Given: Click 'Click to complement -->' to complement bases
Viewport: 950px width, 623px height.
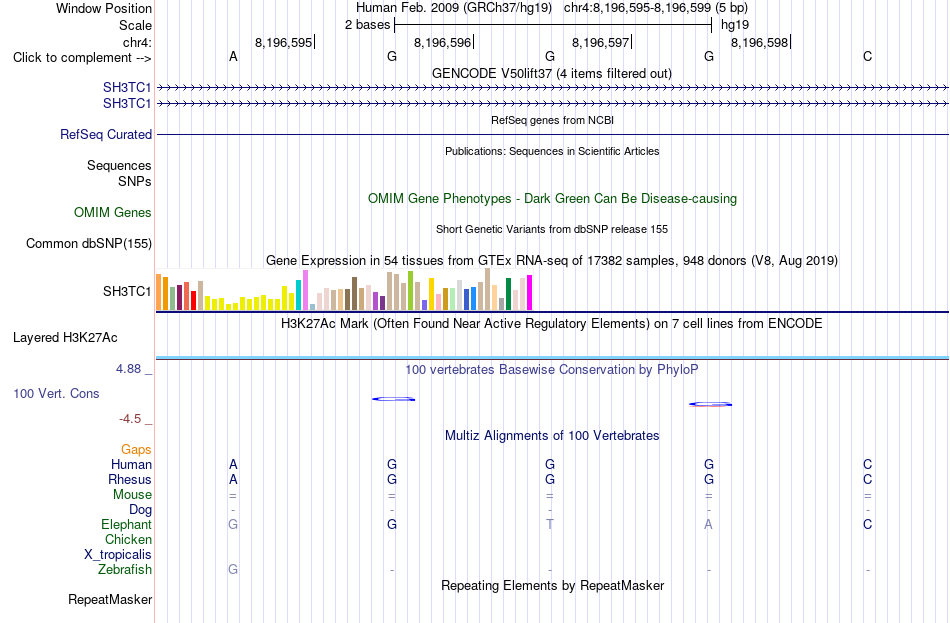Looking at the screenshot, I should [82, 58].
